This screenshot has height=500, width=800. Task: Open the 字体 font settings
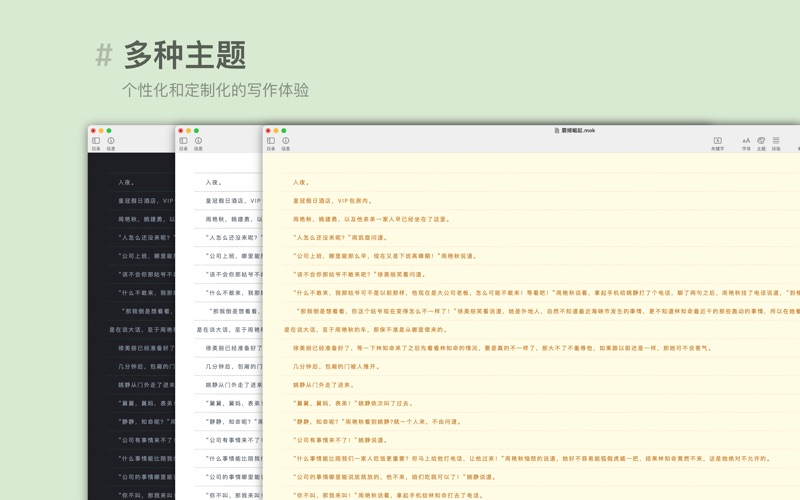[746, 141]
